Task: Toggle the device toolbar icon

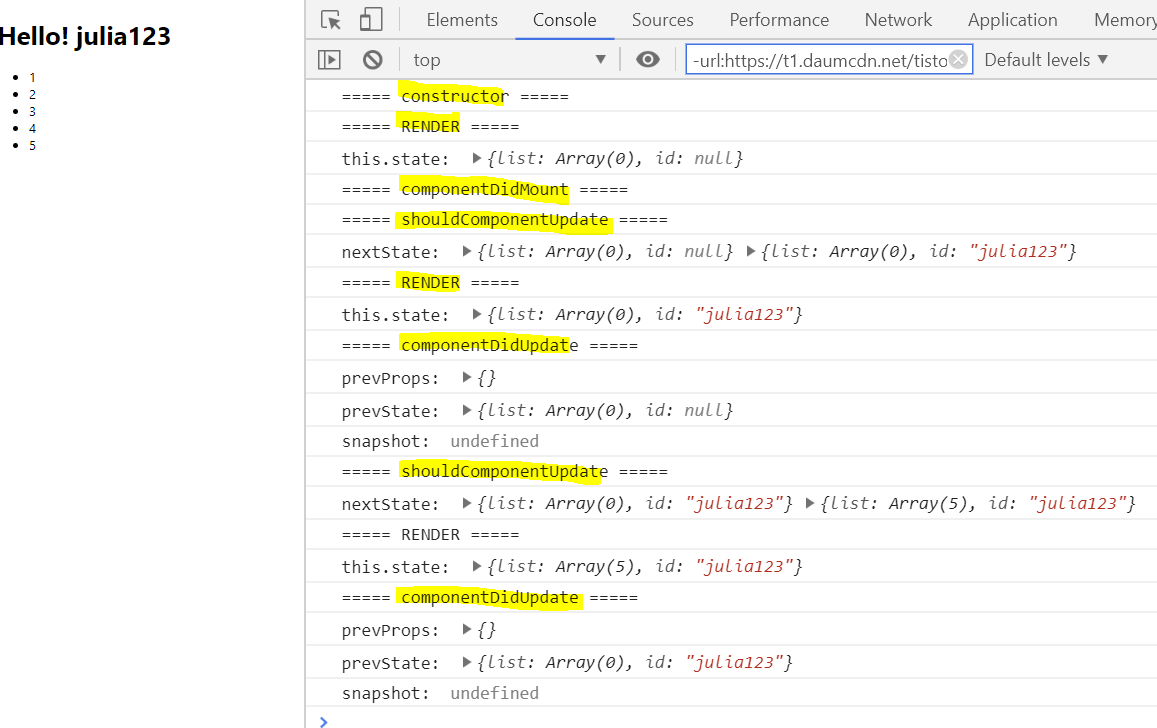Action: (371, 20)
